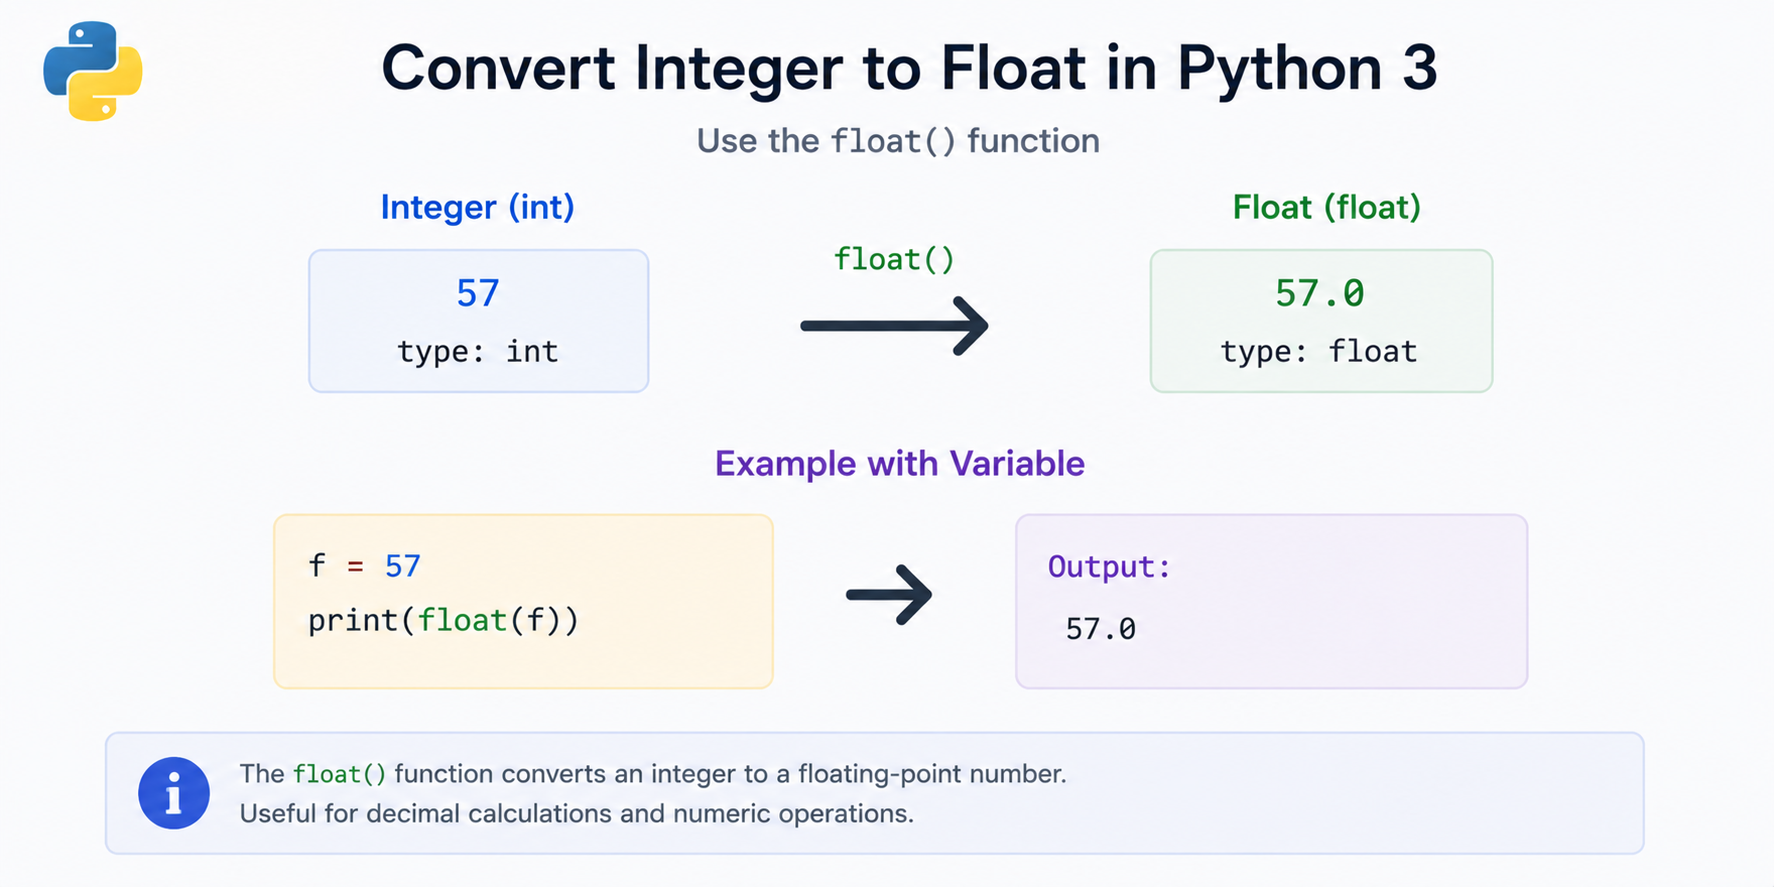Click the output value 57.0
This screenshot has width=1774, height=887.
coord(1100,629)
